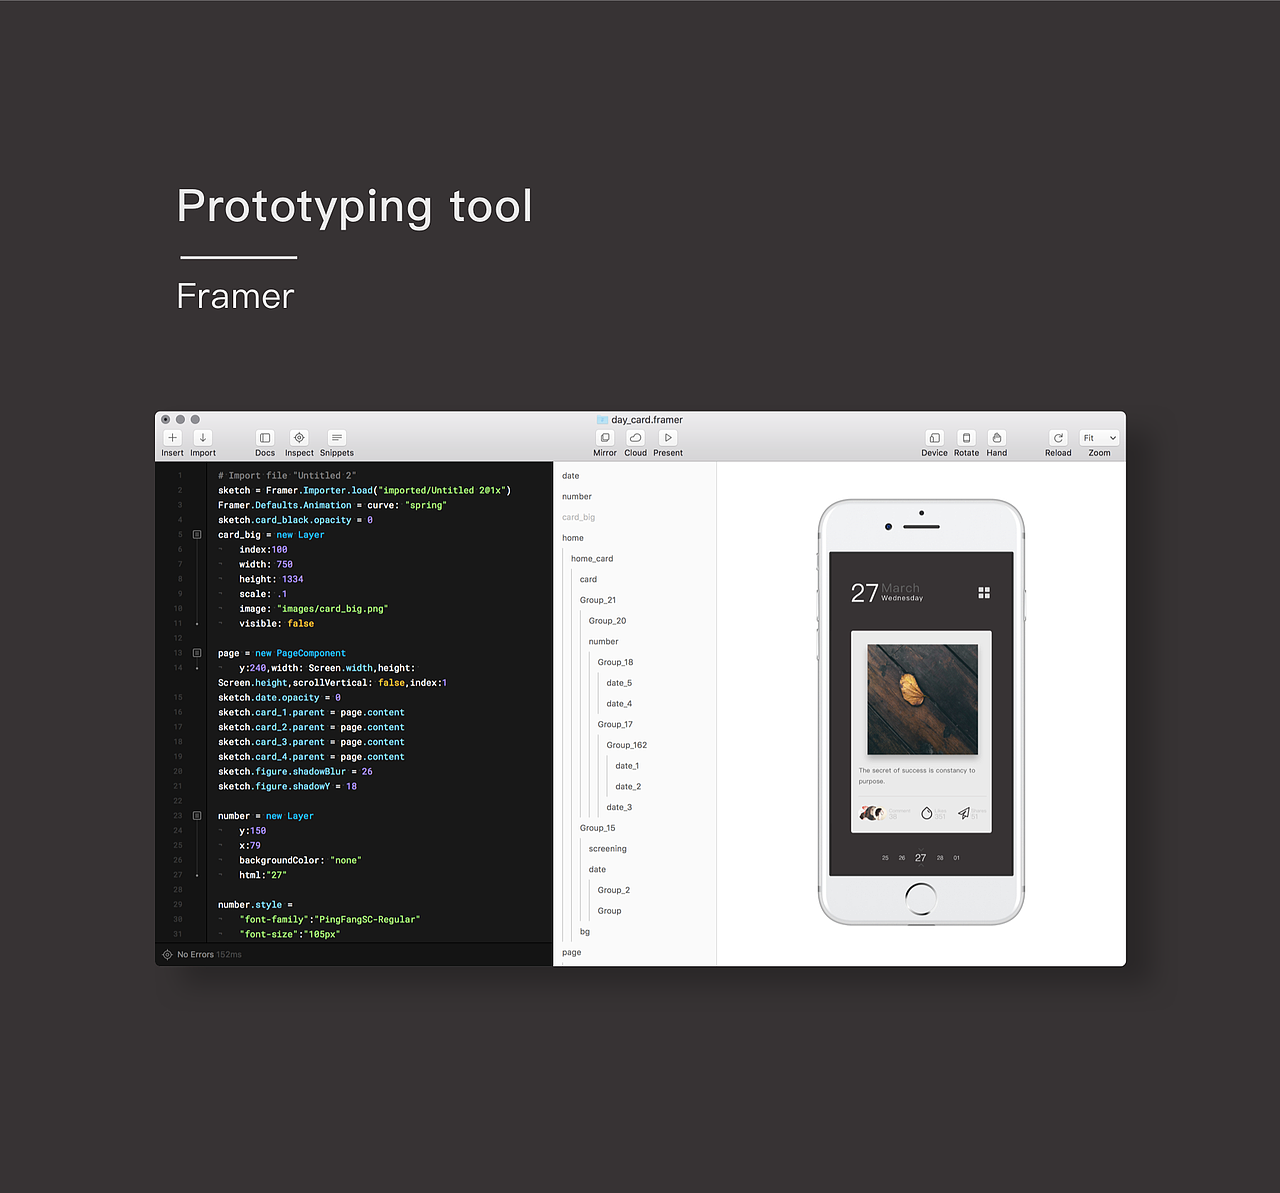The width and height of the screenshot is (1280, 1193).
Task: Tap the grid menu icon in phone preview
Action: [984, 593]
